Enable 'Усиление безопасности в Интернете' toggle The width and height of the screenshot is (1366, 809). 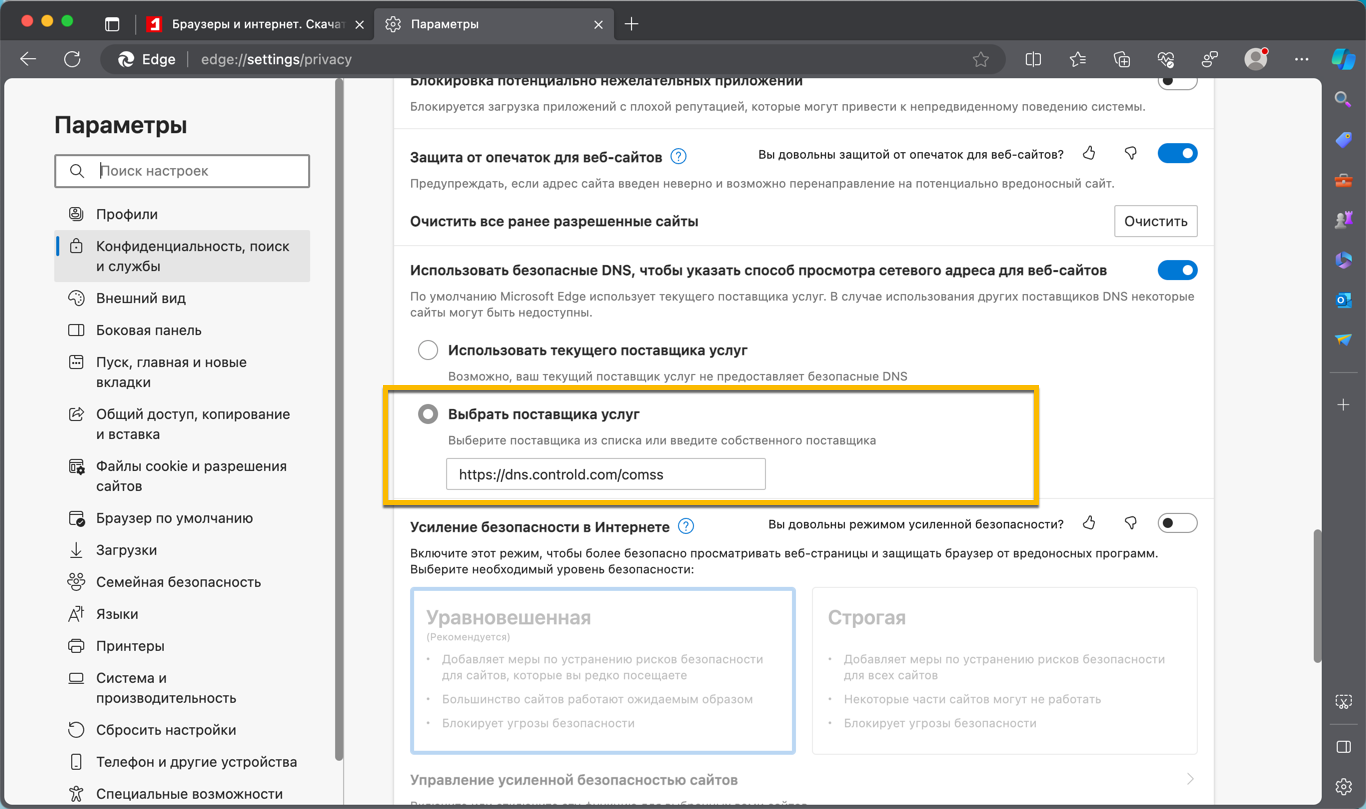(1177, 523)
